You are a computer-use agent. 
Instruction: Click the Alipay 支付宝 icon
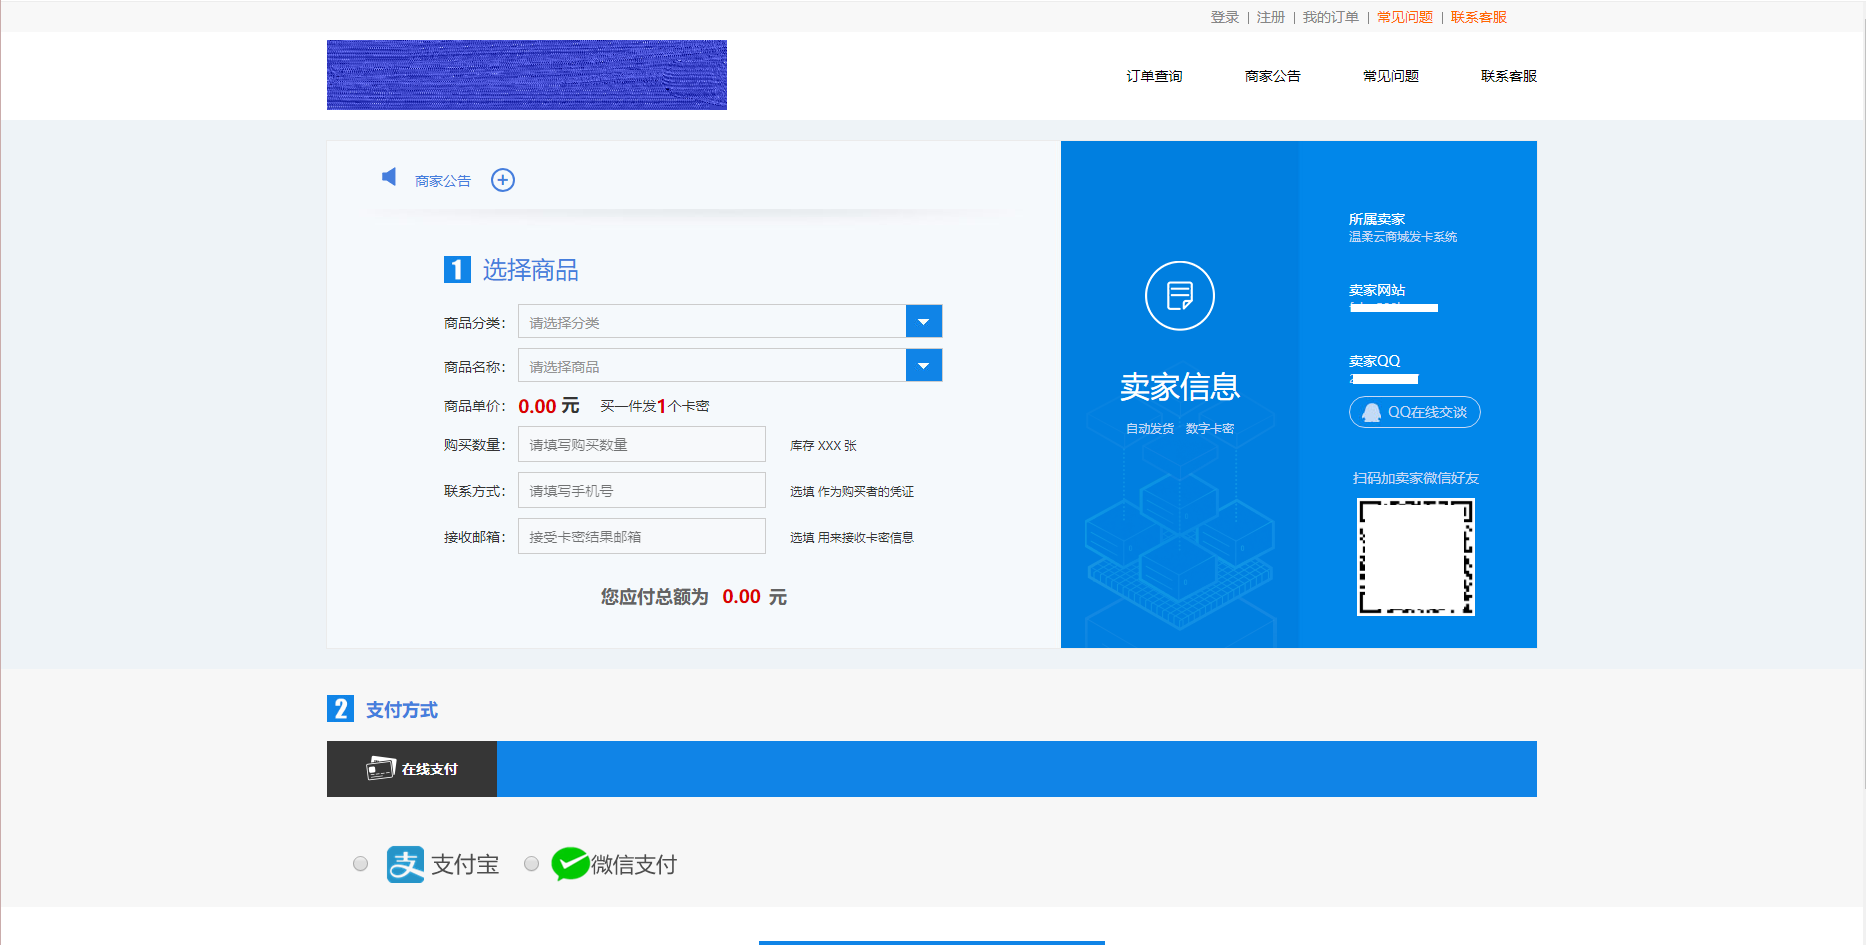pos(404,864)
